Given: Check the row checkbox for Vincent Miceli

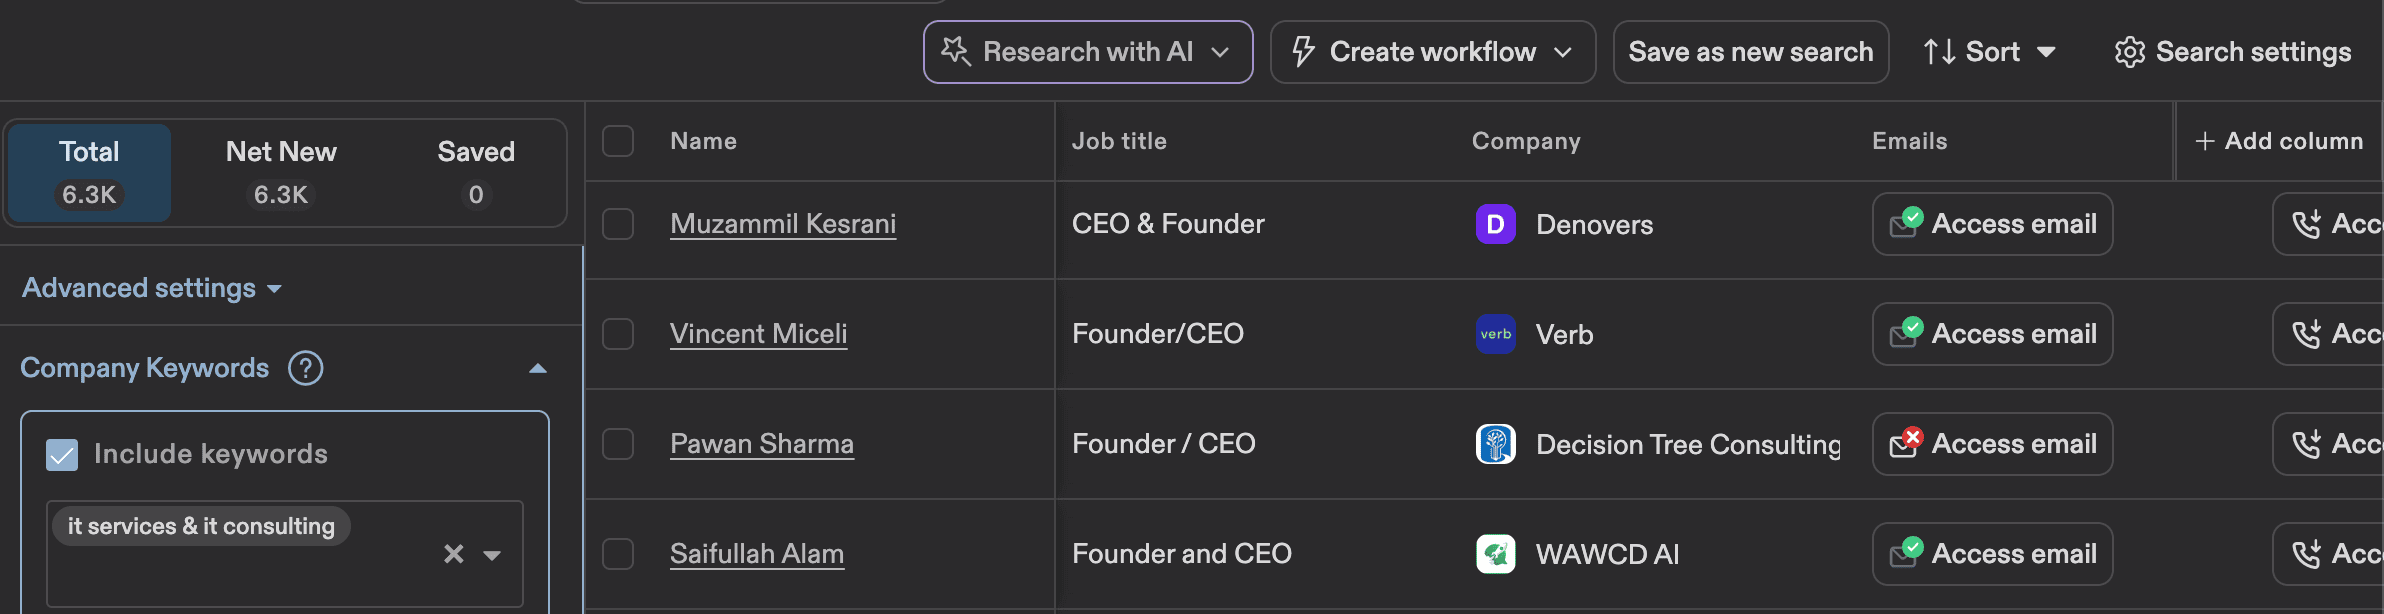Looking at the screenshot, I should (x=617, y=334).
